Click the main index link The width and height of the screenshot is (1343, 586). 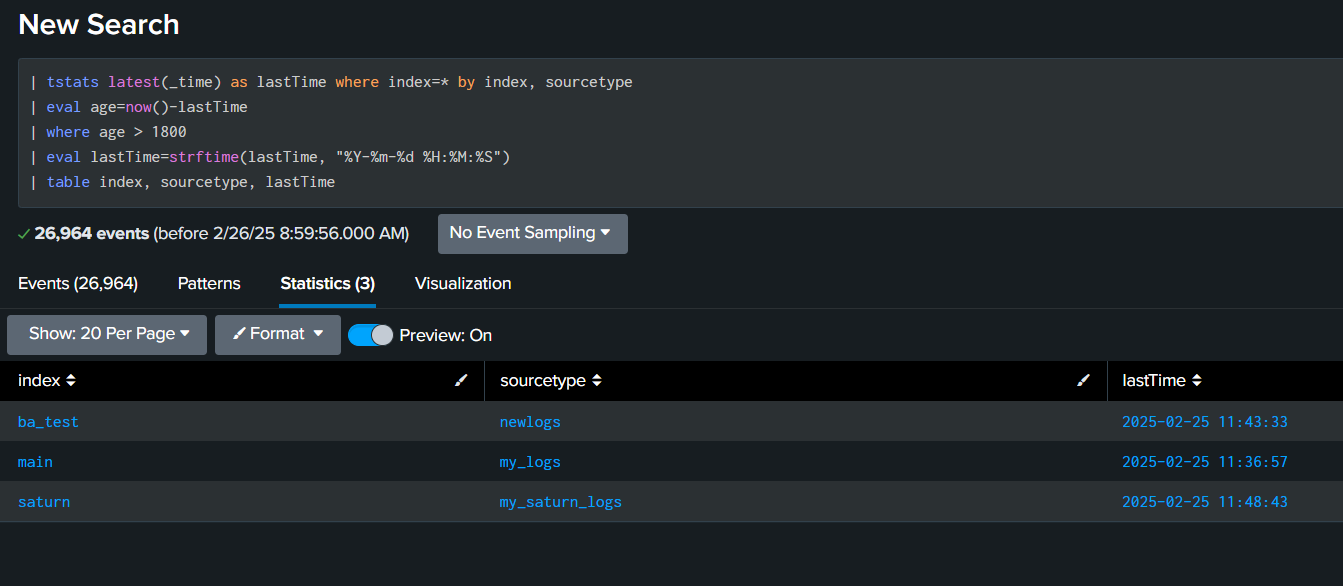tap(35, 462)
